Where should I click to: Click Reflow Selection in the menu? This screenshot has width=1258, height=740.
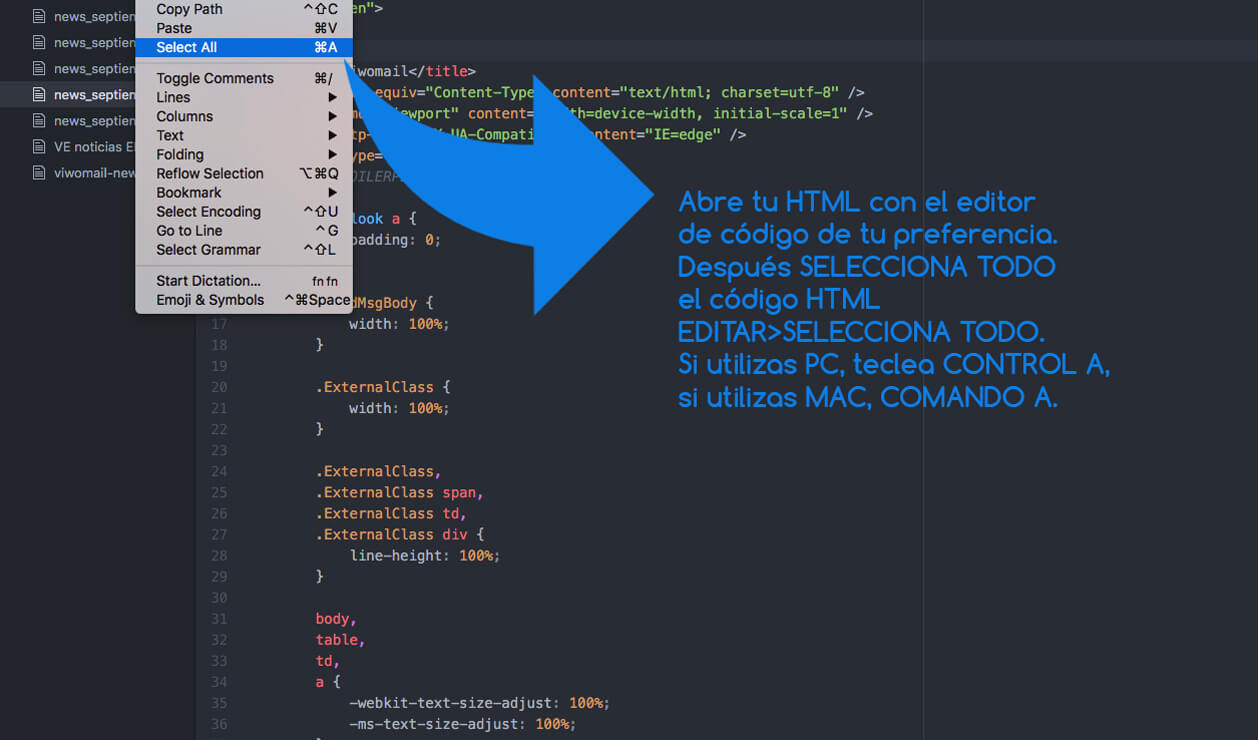click(x=210, y=173)
